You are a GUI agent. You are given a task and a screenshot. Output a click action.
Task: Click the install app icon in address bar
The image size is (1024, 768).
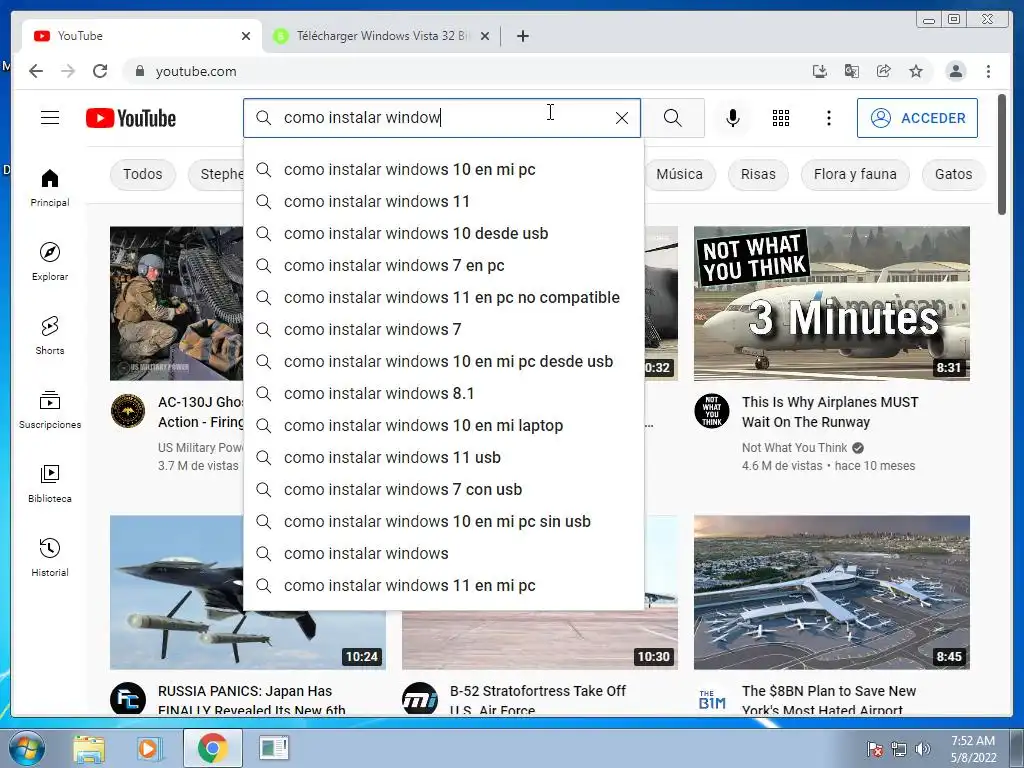point(820,71)
